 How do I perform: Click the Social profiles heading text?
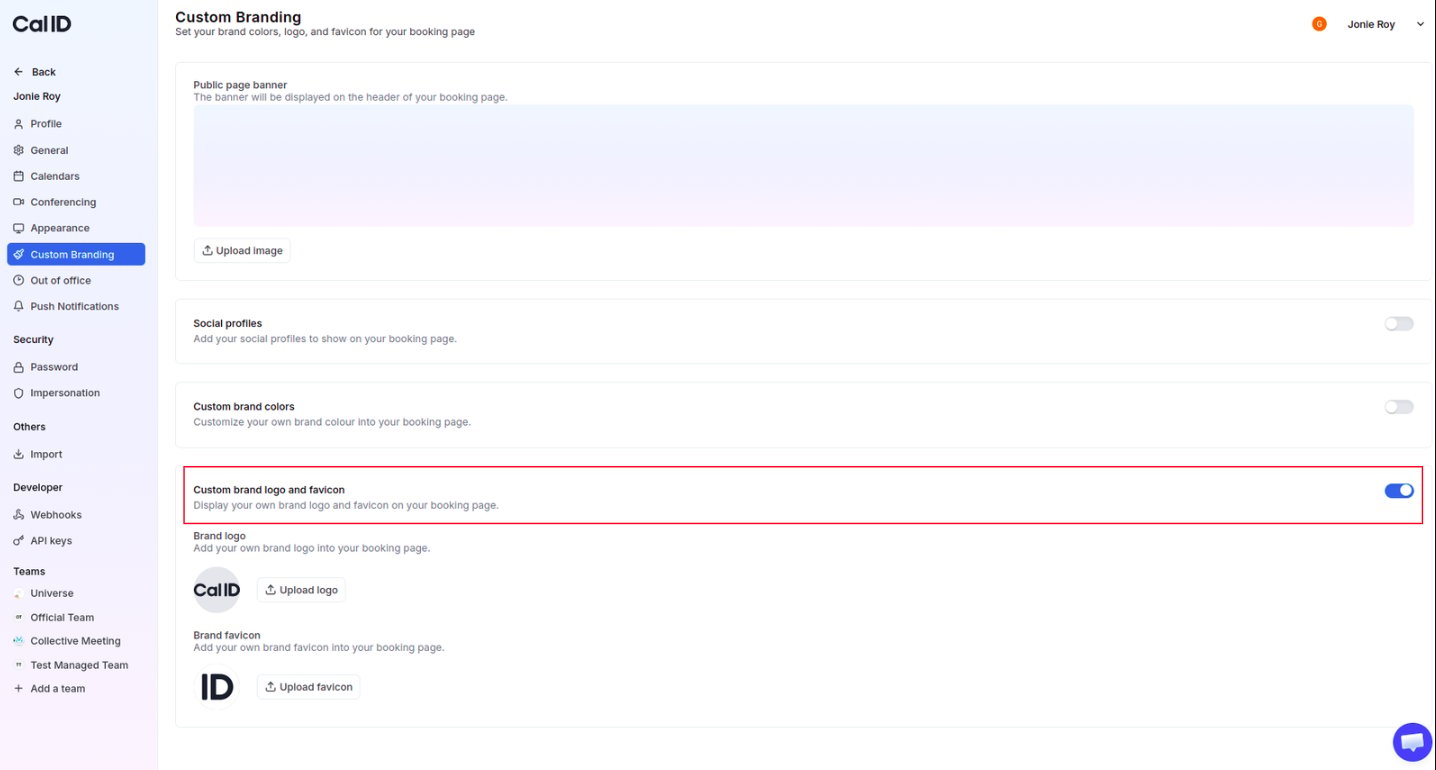pyautogui.click(x=228, y=324)
